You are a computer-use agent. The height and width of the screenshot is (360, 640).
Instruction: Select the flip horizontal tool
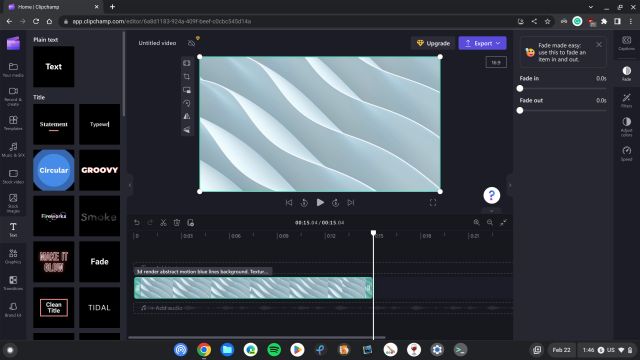coord(187,116)
